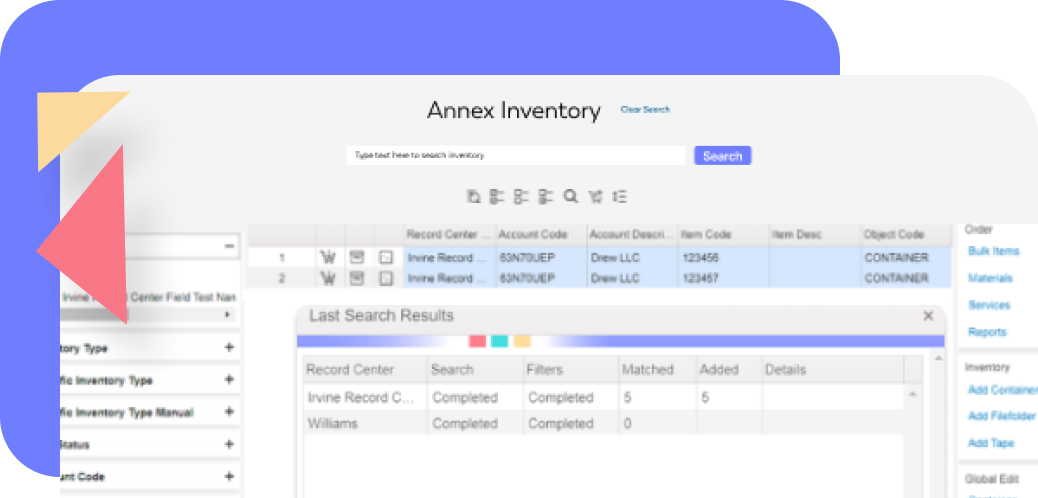Click the cart icon in row 1

point(328,258)
